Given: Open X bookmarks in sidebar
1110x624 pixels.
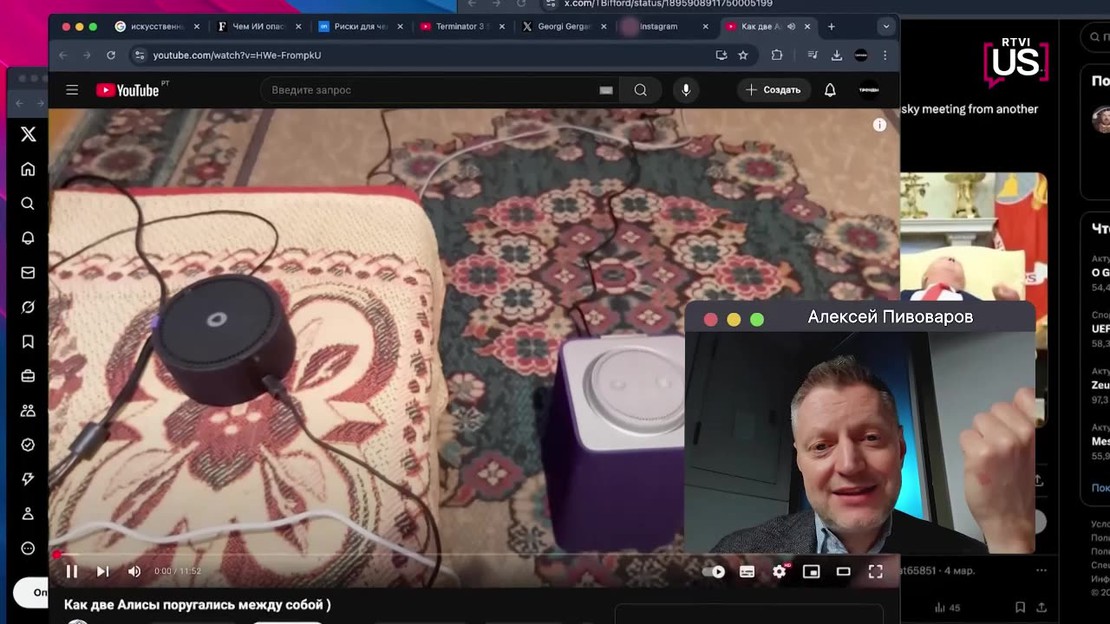Looking at the screenshot, I should 28,341.
